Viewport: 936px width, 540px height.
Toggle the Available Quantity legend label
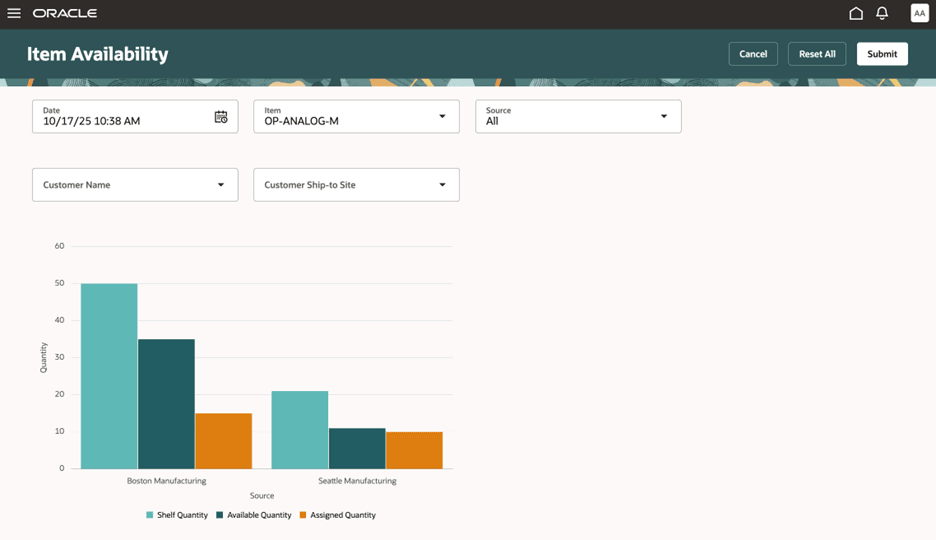pos(259,515)
